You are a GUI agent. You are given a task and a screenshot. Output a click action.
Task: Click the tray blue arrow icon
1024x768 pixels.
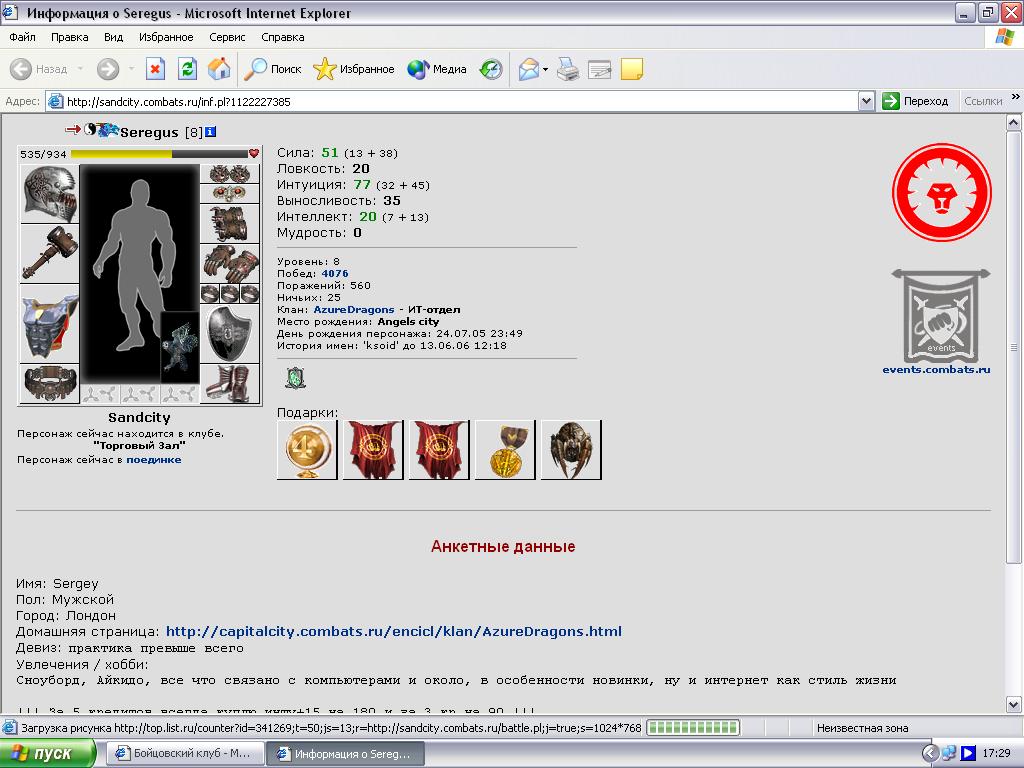point(968,754)
